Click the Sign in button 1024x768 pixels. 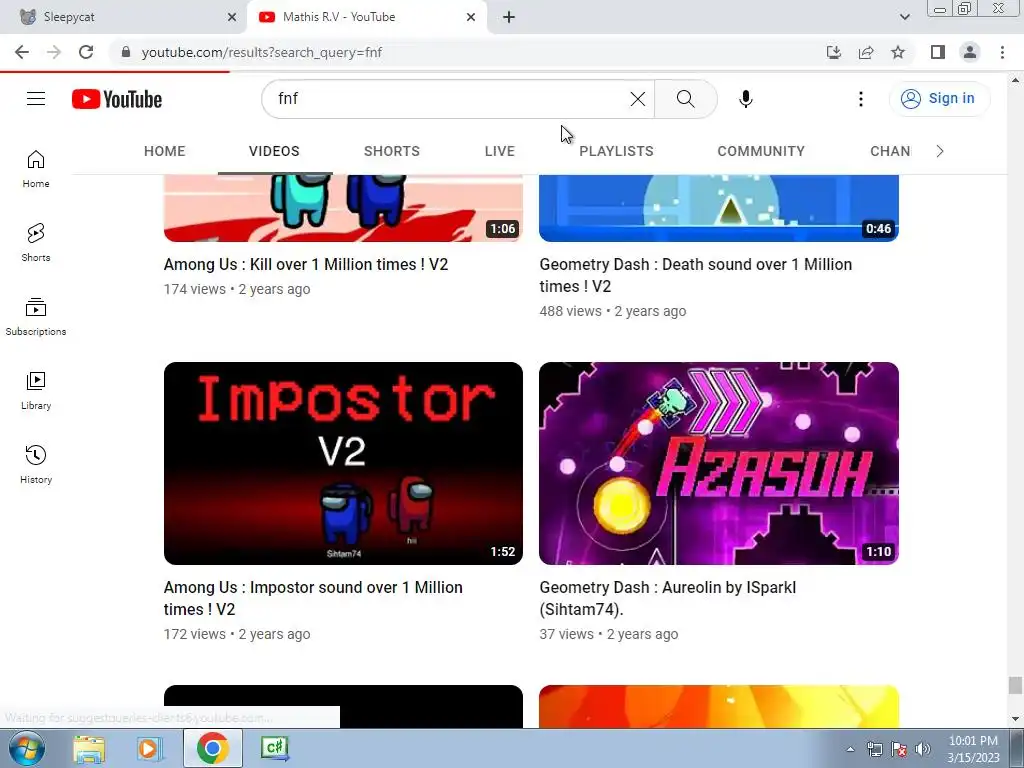click(939, 99)
